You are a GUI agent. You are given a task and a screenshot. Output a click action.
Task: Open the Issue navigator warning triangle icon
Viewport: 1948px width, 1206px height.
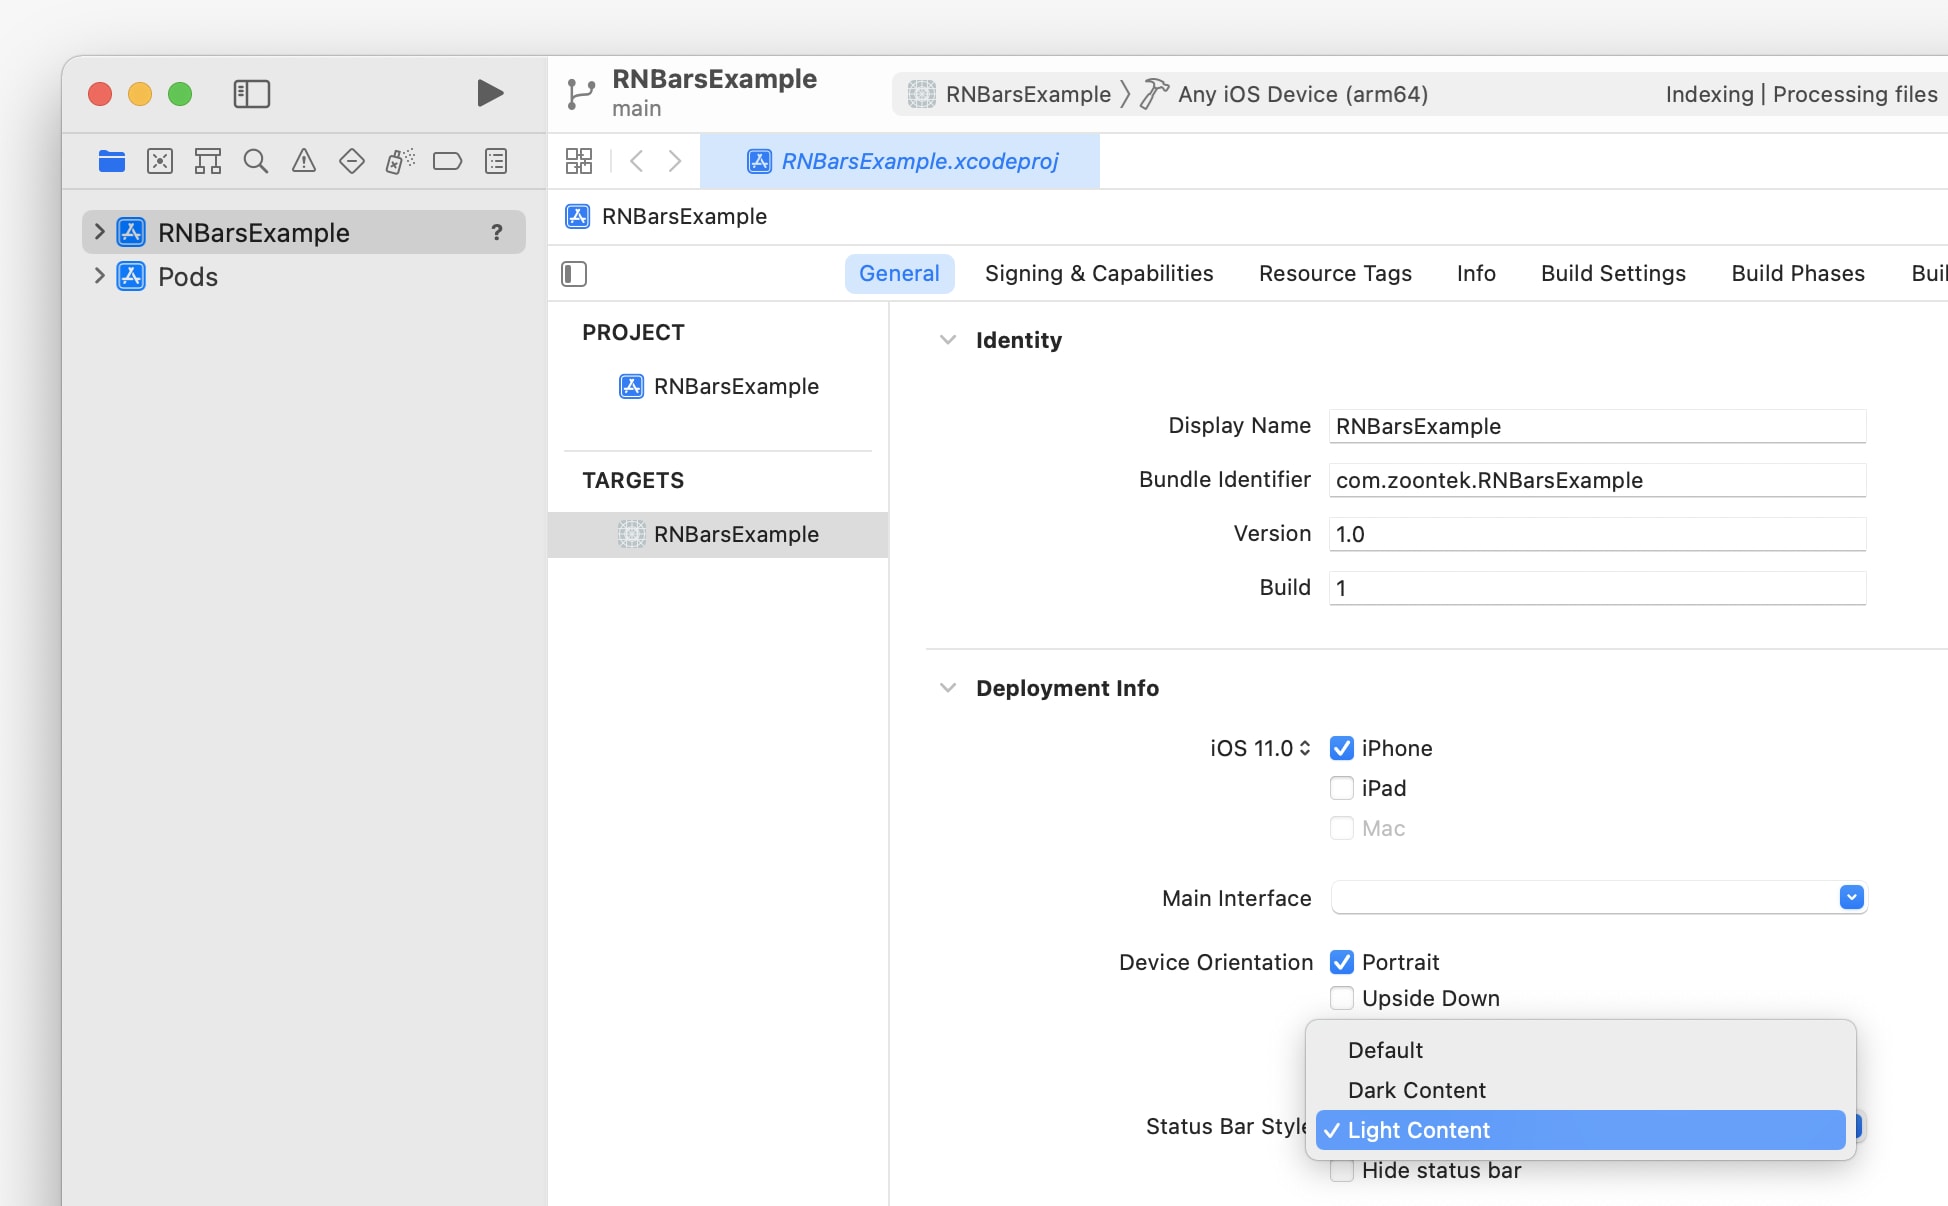pyautogui.click(x=304, y=160)
